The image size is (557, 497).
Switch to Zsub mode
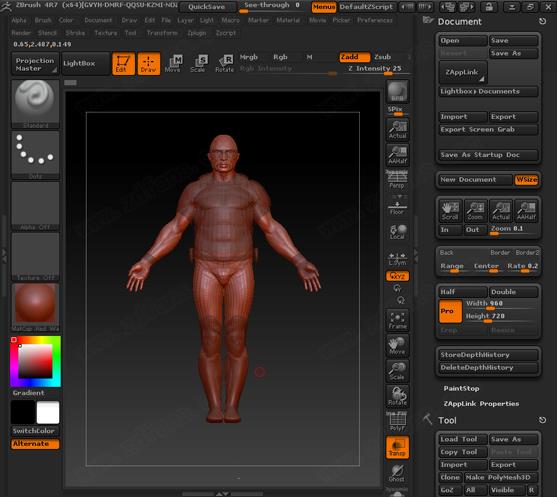point(382,57)
